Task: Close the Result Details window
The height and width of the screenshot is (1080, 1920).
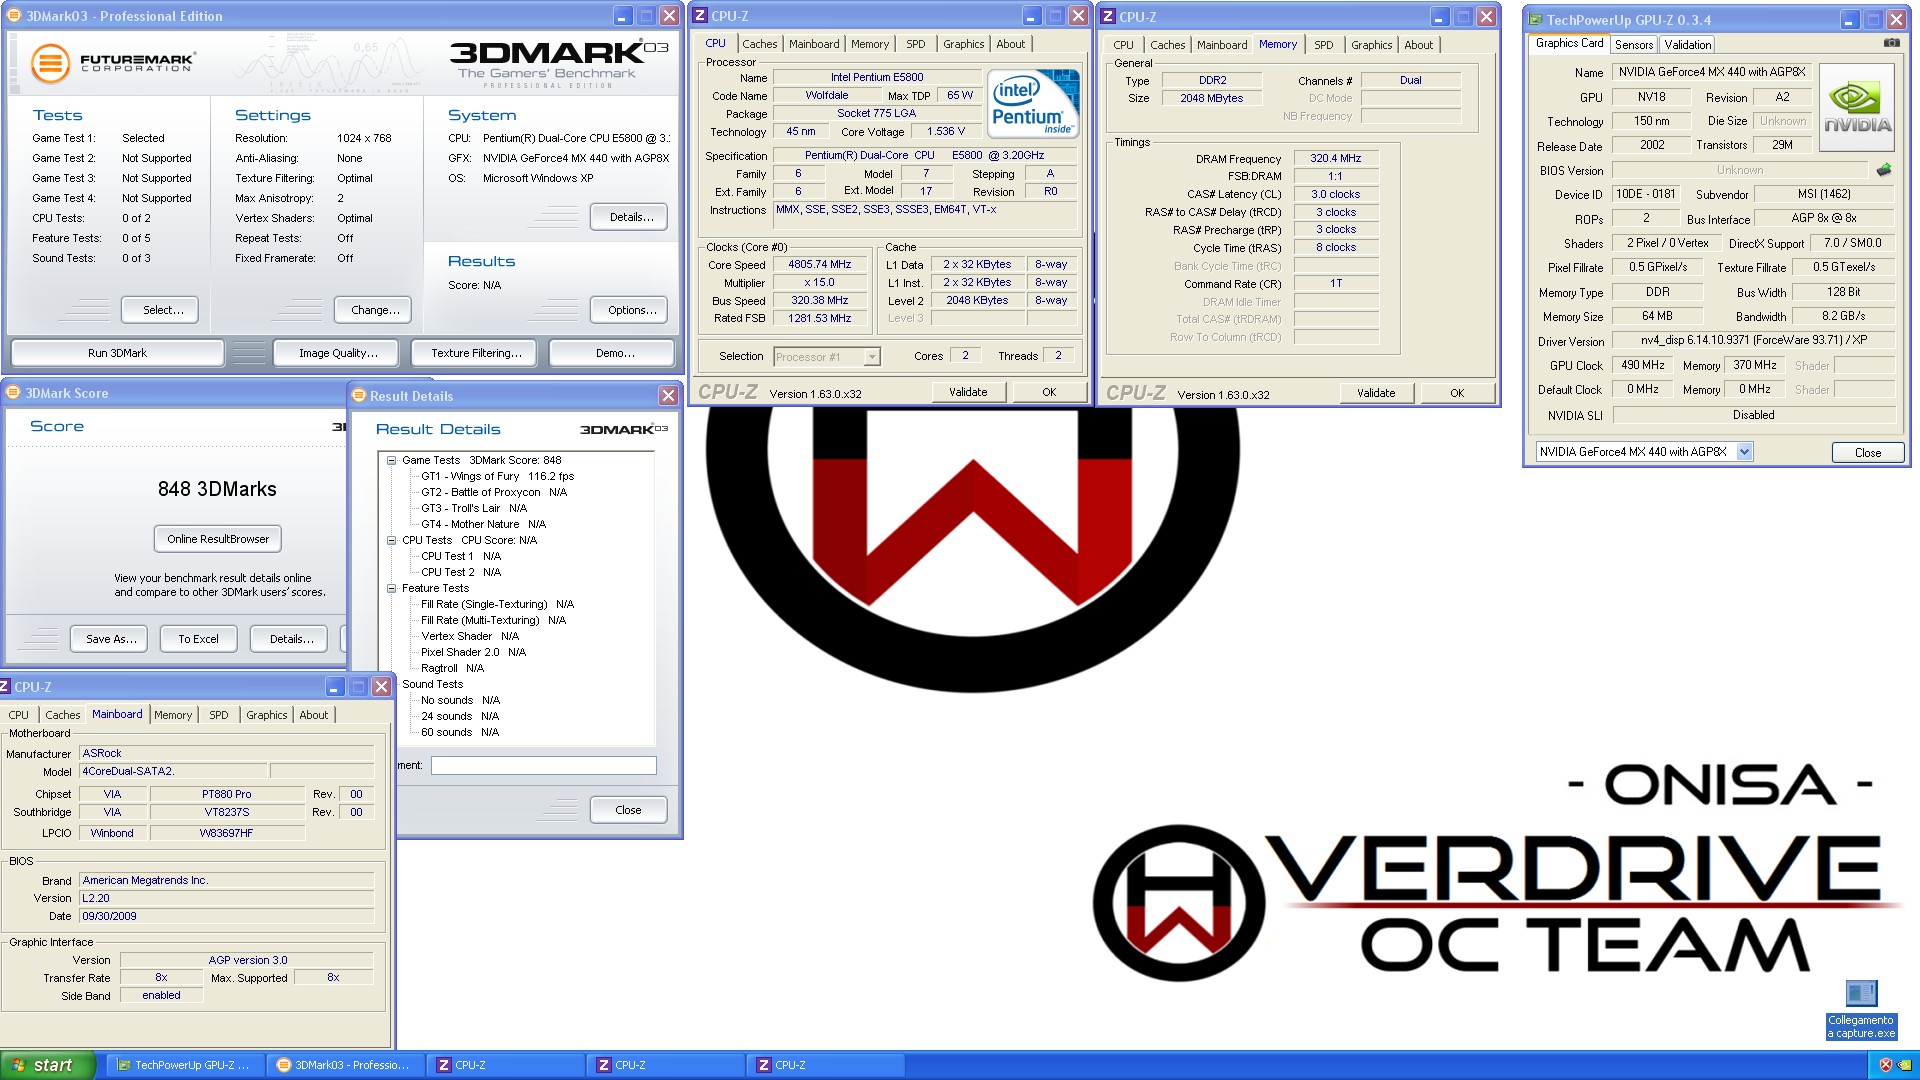Action: [x=668, y=396]
